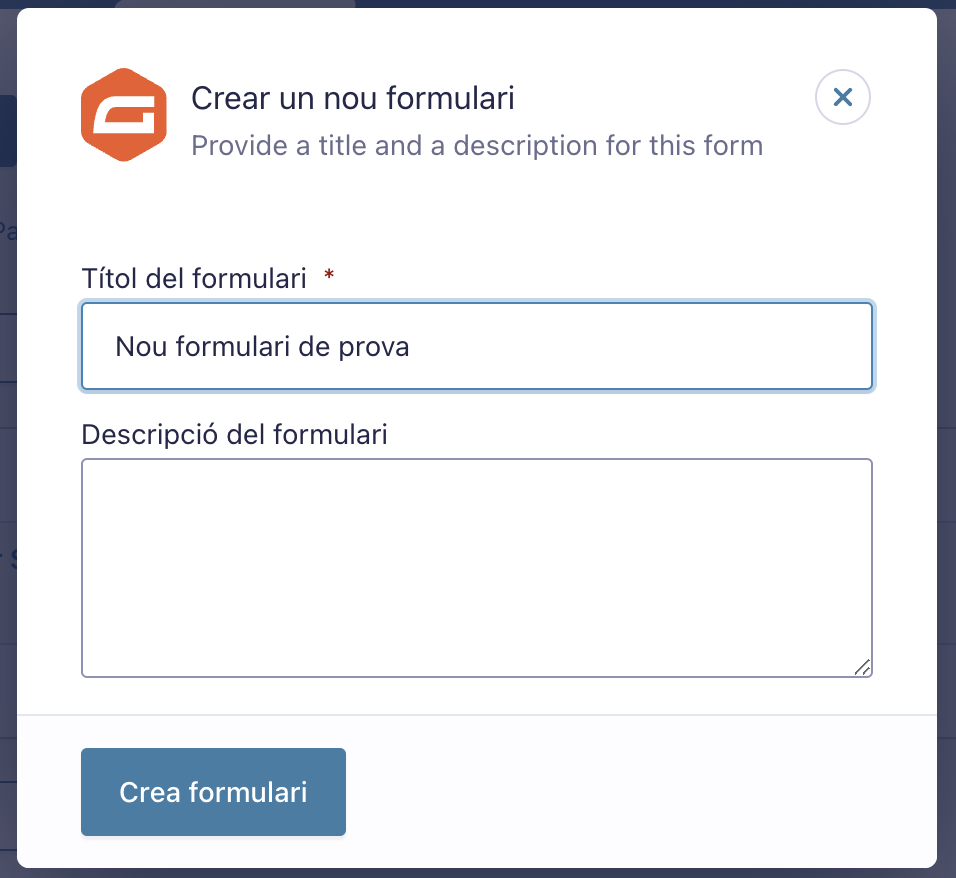Click blank space right of the title label
The height and width of the screenshot is (878, 956).
pos(604,279)
